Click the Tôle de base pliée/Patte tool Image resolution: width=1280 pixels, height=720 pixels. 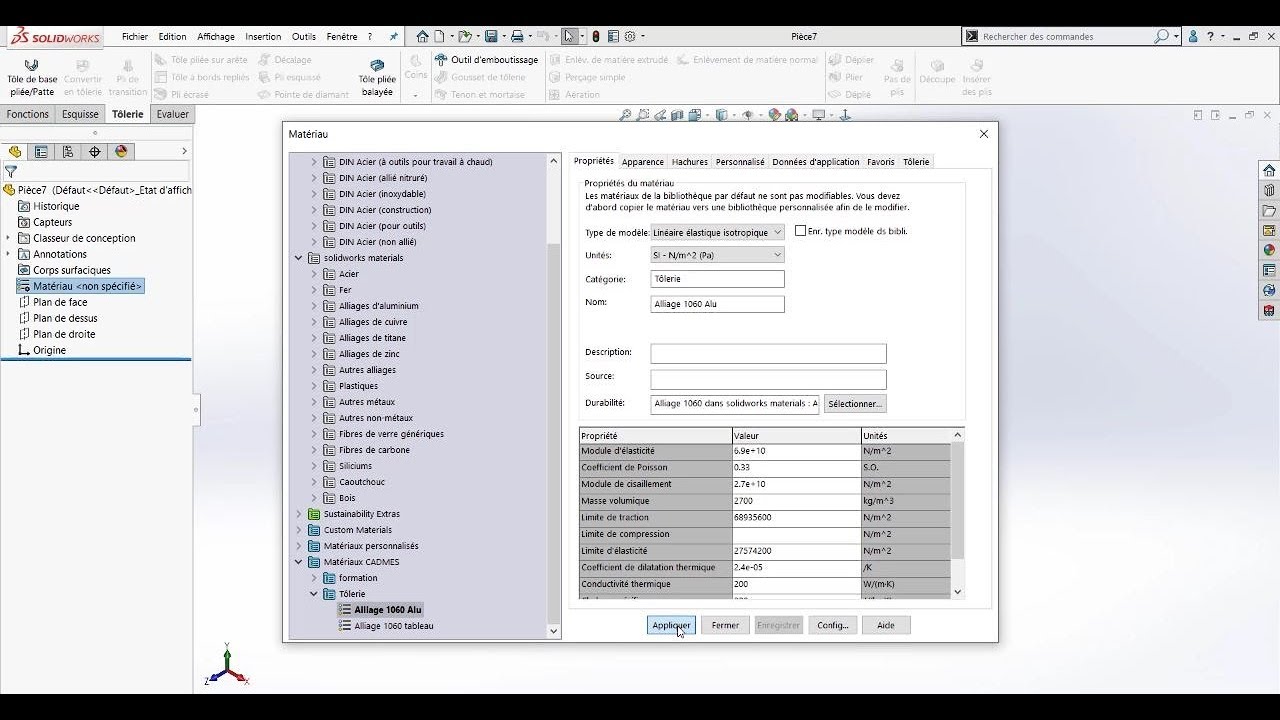(32, 76)
